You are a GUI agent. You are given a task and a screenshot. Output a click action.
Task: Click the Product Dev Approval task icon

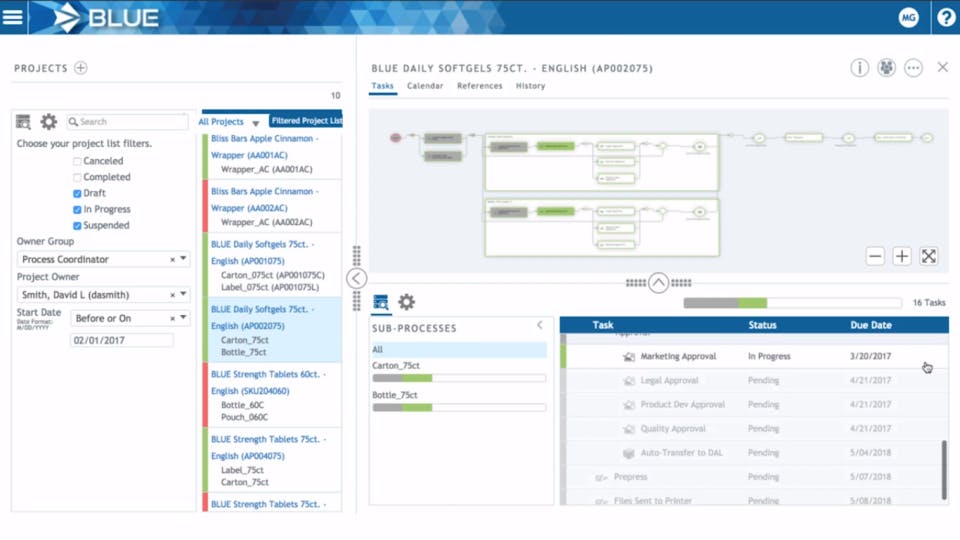(x=629, y=405)
